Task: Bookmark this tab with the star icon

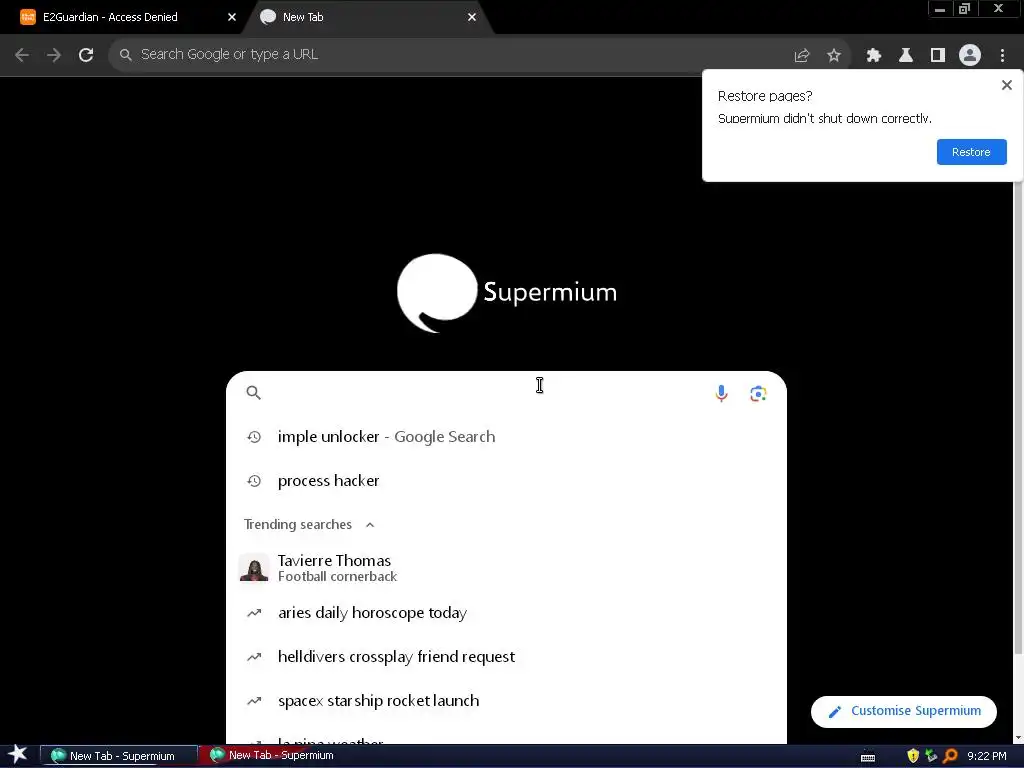Action: pos(834,56)
